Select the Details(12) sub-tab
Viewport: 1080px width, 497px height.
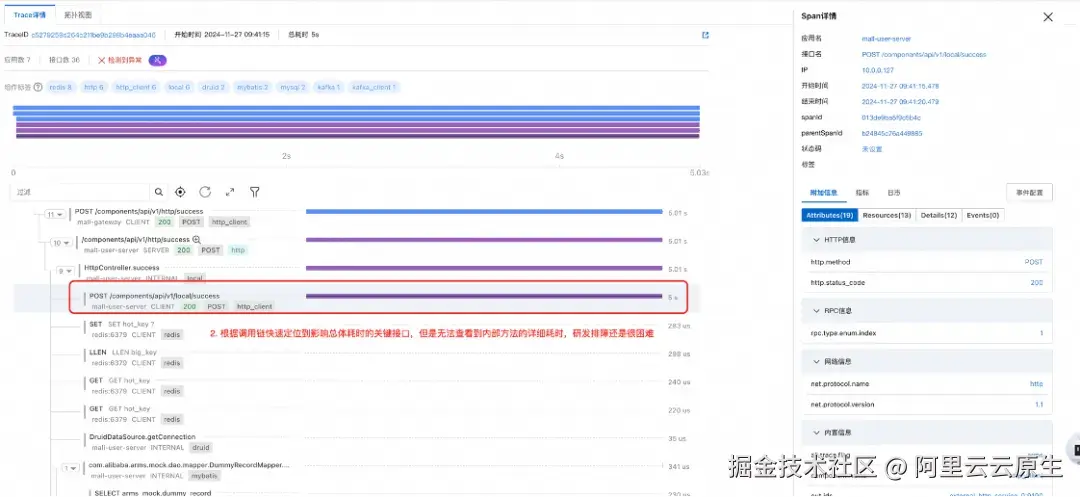(939, 215)
